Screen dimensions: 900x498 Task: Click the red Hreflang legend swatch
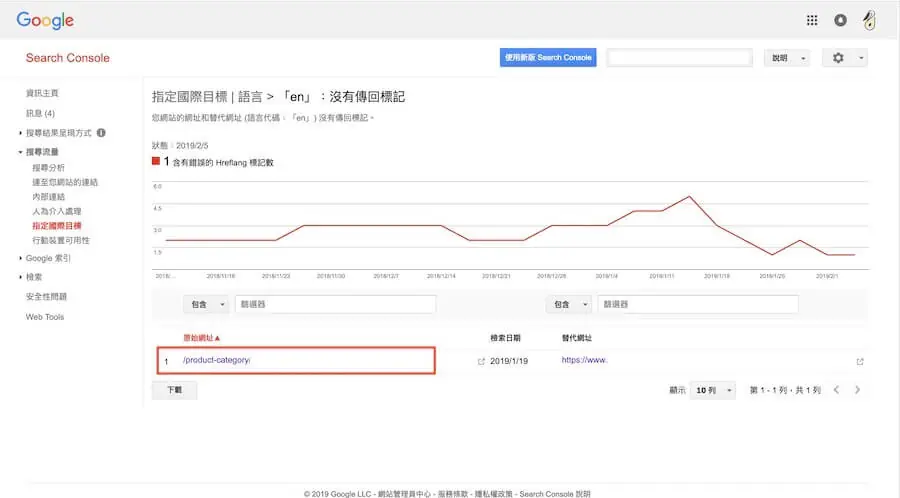click(156, 161)
